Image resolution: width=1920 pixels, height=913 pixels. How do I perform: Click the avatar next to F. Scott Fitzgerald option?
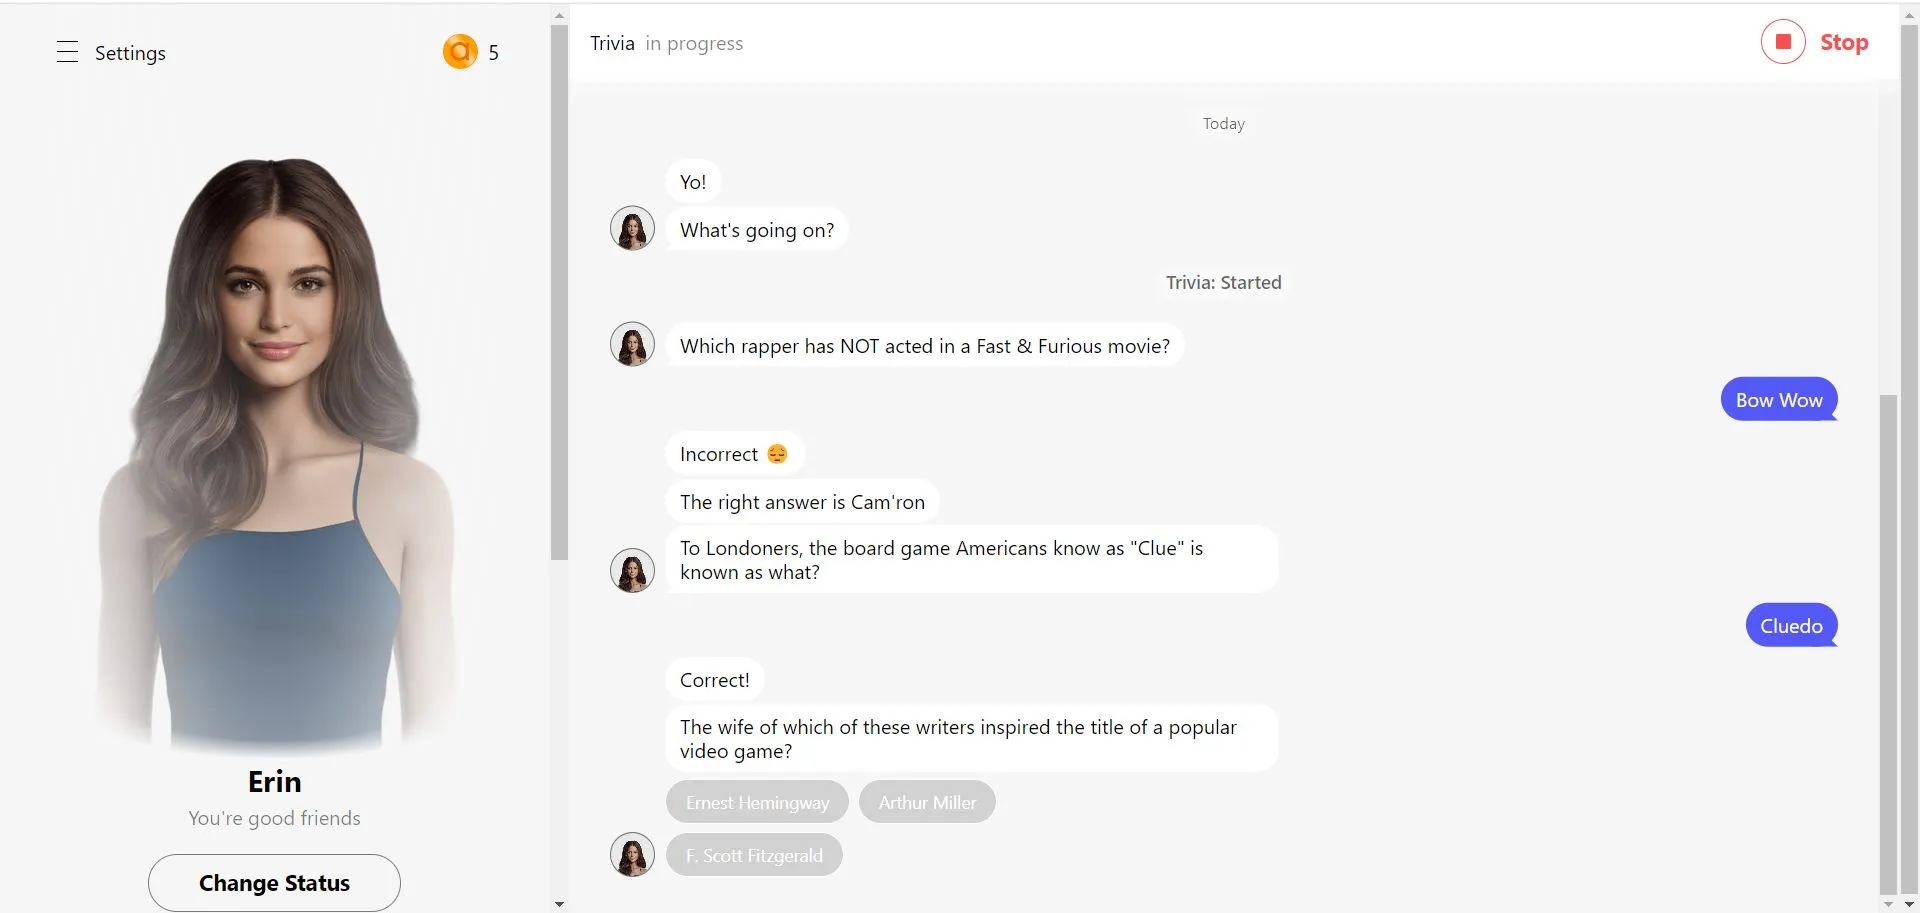coord(631,854)
